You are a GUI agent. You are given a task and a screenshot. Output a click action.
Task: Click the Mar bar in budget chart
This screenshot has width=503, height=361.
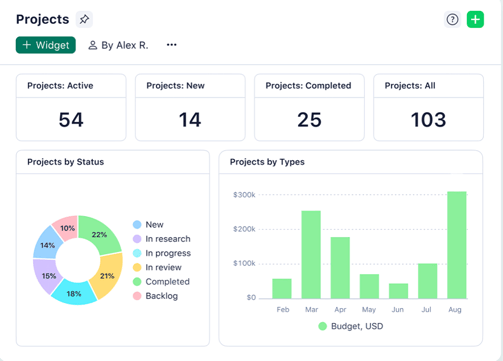tap(311, 255)
